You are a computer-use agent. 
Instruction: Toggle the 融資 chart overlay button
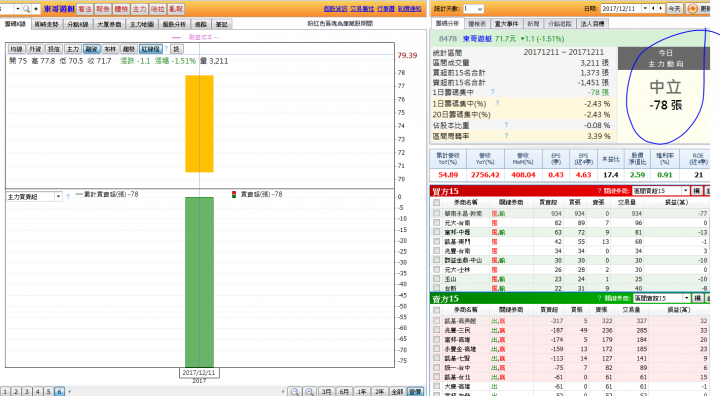click(x=91, y=49)
